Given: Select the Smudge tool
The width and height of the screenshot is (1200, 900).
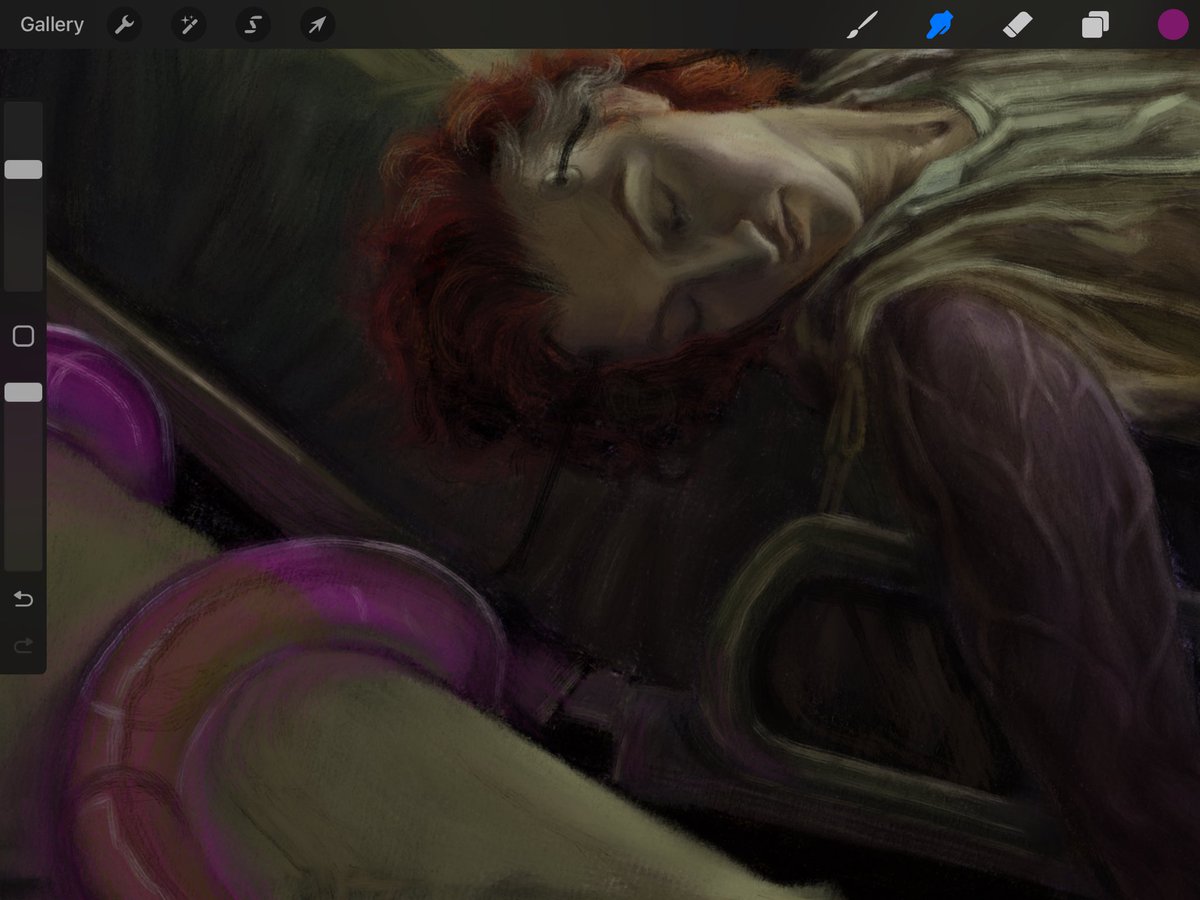Looking at the screenshot, I should point(939,25).
